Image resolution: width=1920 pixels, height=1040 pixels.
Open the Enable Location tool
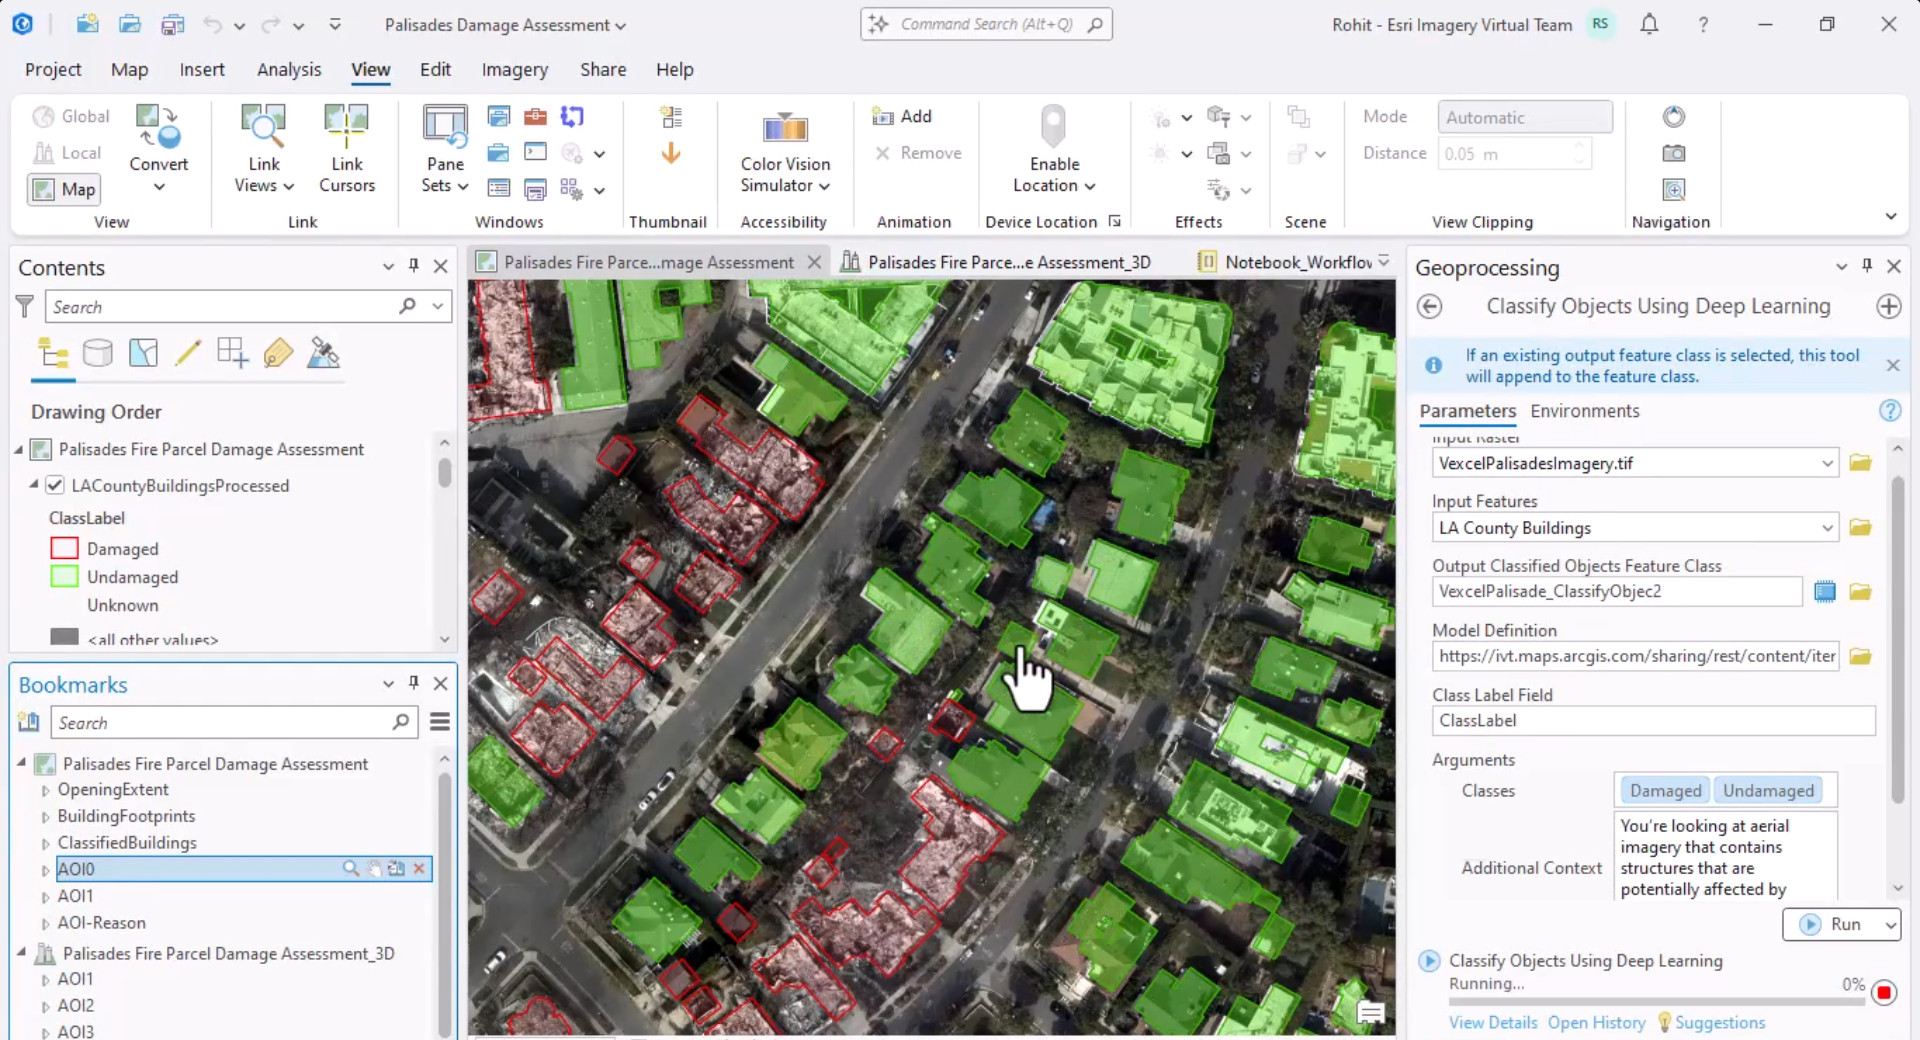pyautogui.click(x=1053, y=150)
